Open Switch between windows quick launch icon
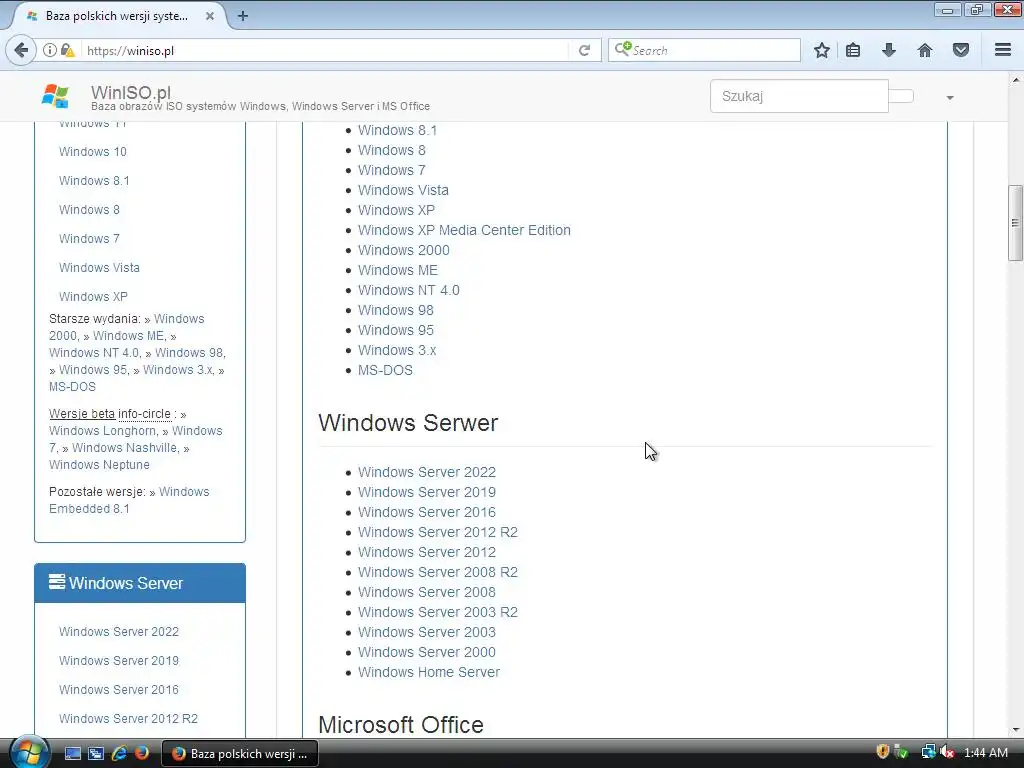1024x768 pixels. (96, 754)
